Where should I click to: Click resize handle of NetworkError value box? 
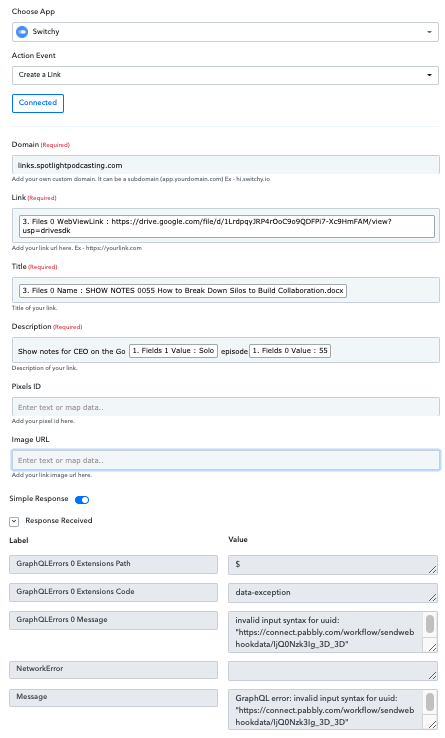click(x=432, y=676)
